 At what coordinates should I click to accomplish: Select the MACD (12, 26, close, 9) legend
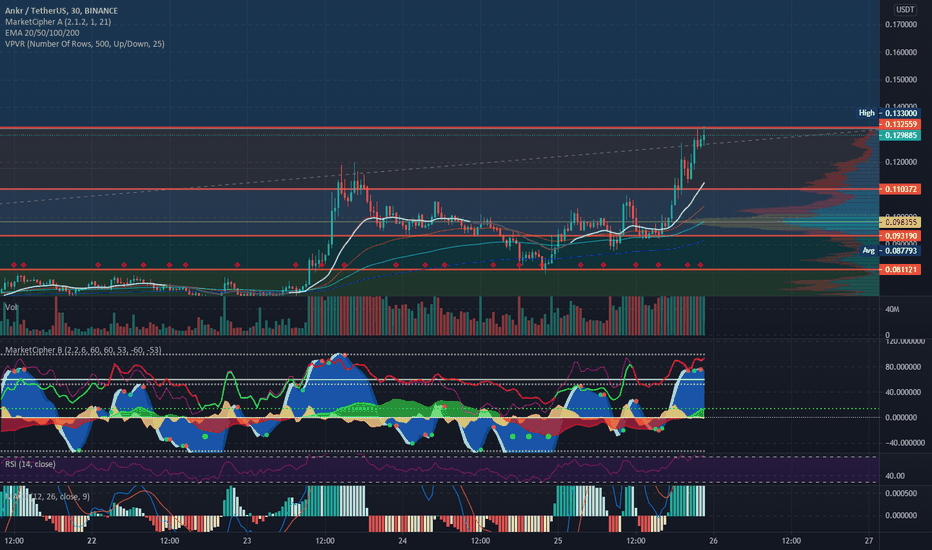pos(48,496)
